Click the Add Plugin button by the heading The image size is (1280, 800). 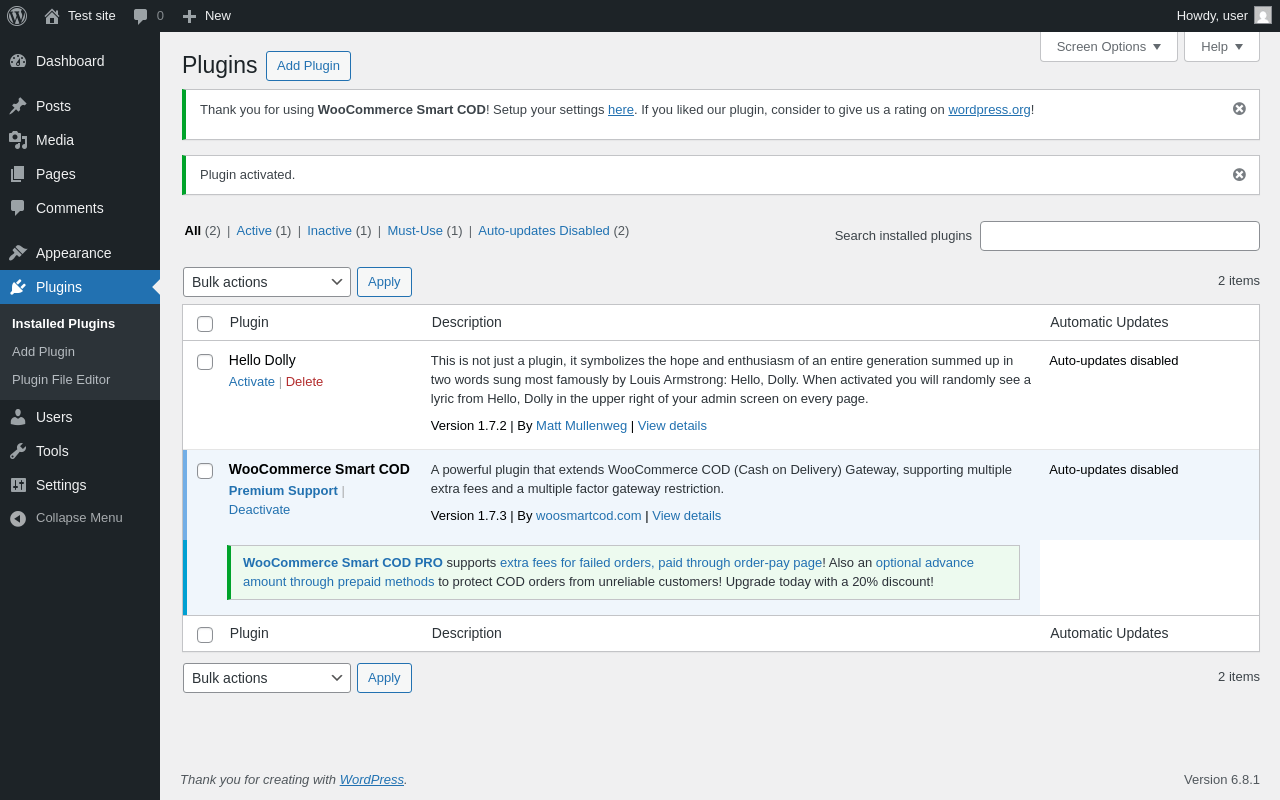click(x=308, y=66)
